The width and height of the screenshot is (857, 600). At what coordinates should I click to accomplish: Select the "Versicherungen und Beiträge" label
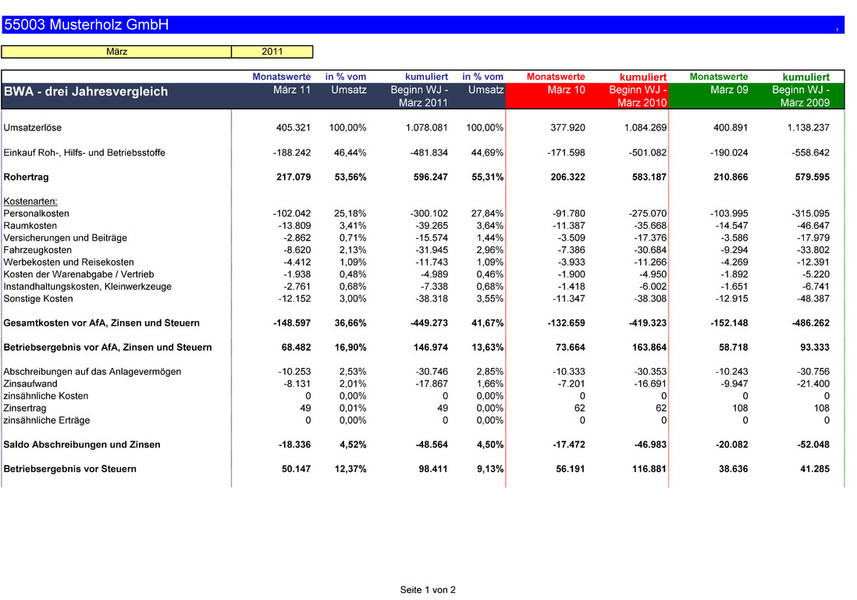pos(65,238)
